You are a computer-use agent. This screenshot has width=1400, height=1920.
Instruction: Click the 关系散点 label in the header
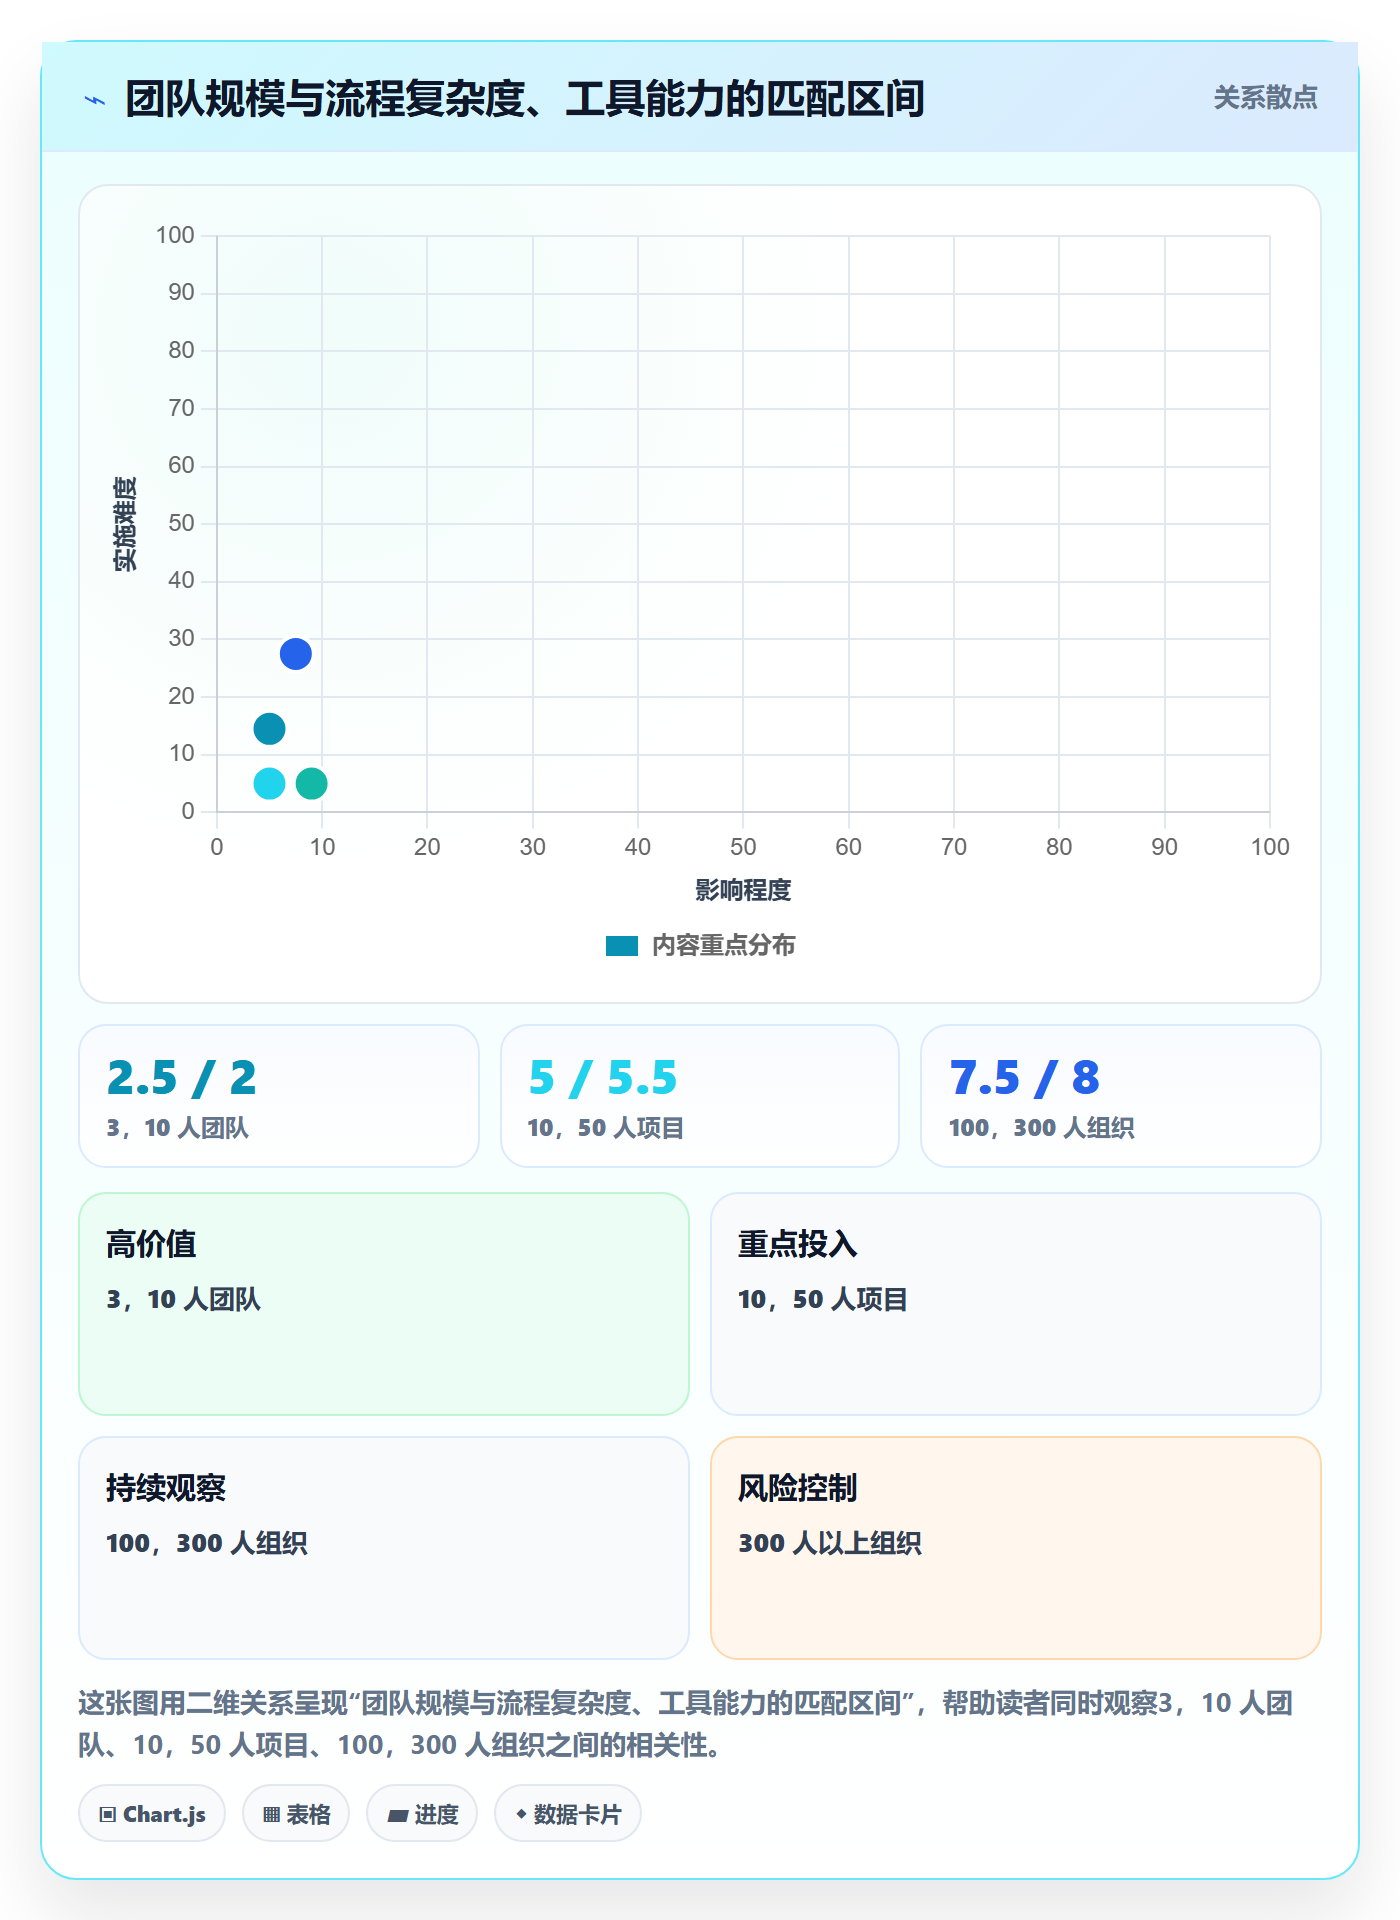pos(1265,98)
